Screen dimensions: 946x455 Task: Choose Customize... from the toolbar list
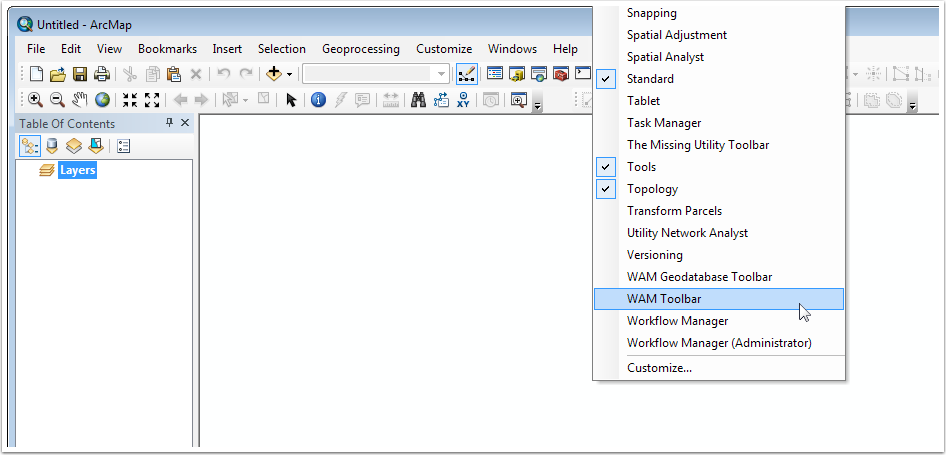click(719, 368)
